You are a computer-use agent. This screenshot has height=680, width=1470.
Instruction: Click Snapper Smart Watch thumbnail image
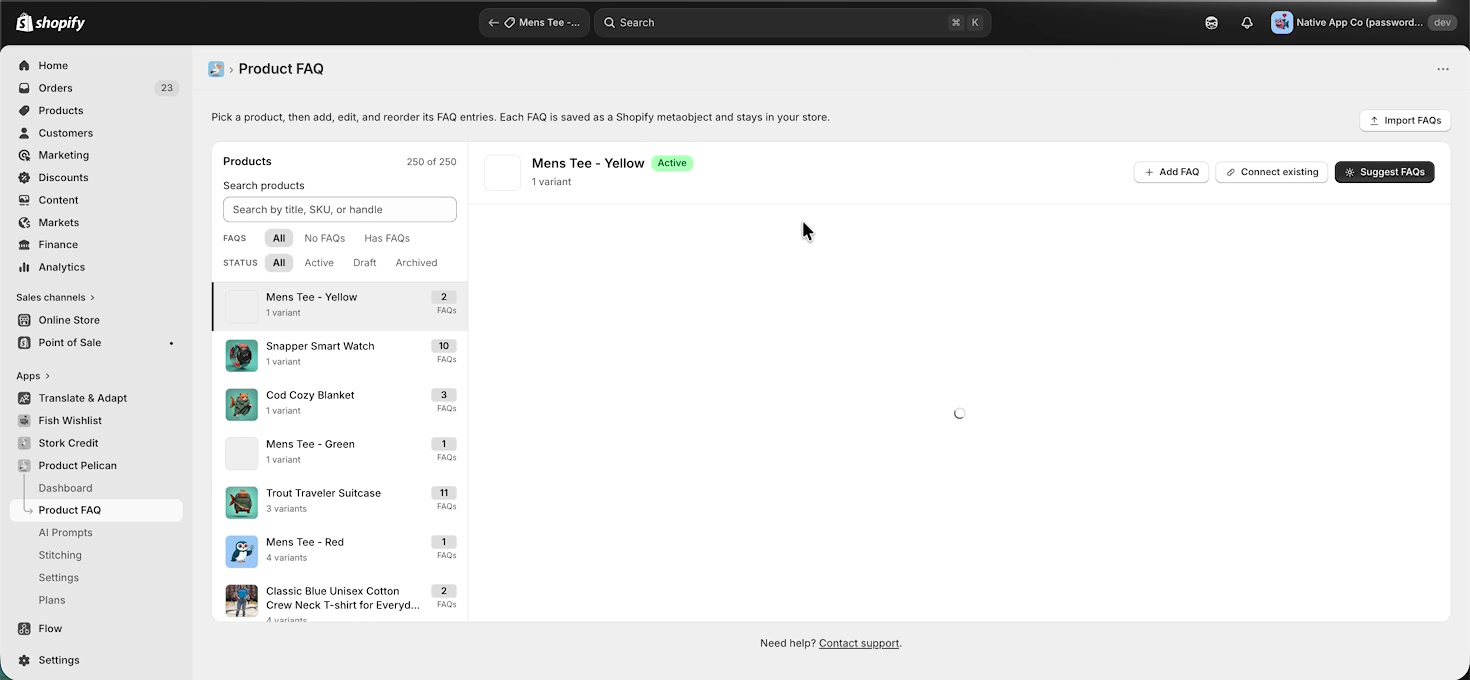242,356
